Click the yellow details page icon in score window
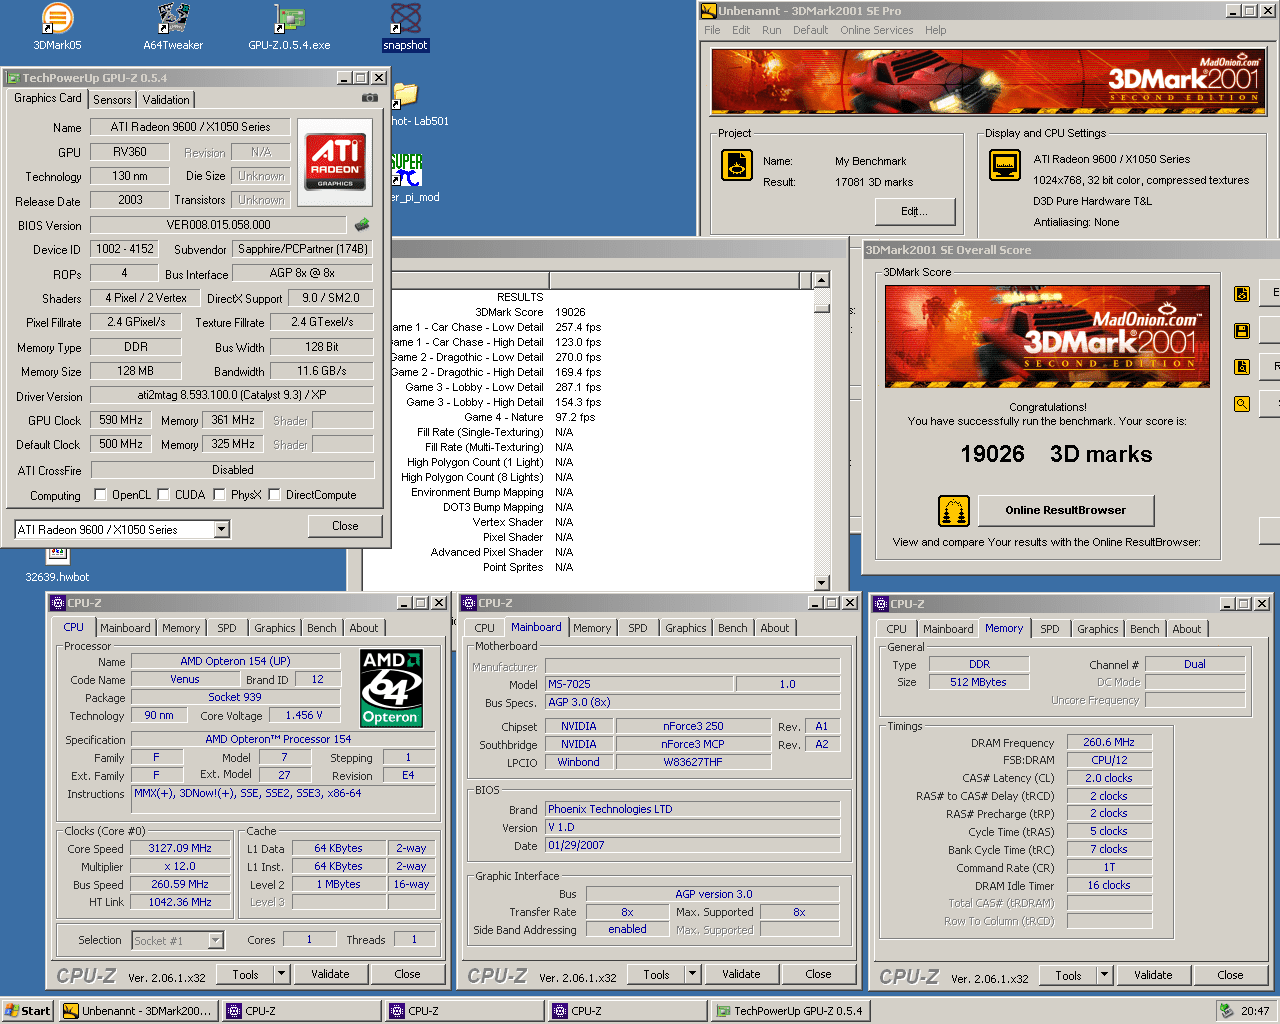 [x=1242, y=367]
